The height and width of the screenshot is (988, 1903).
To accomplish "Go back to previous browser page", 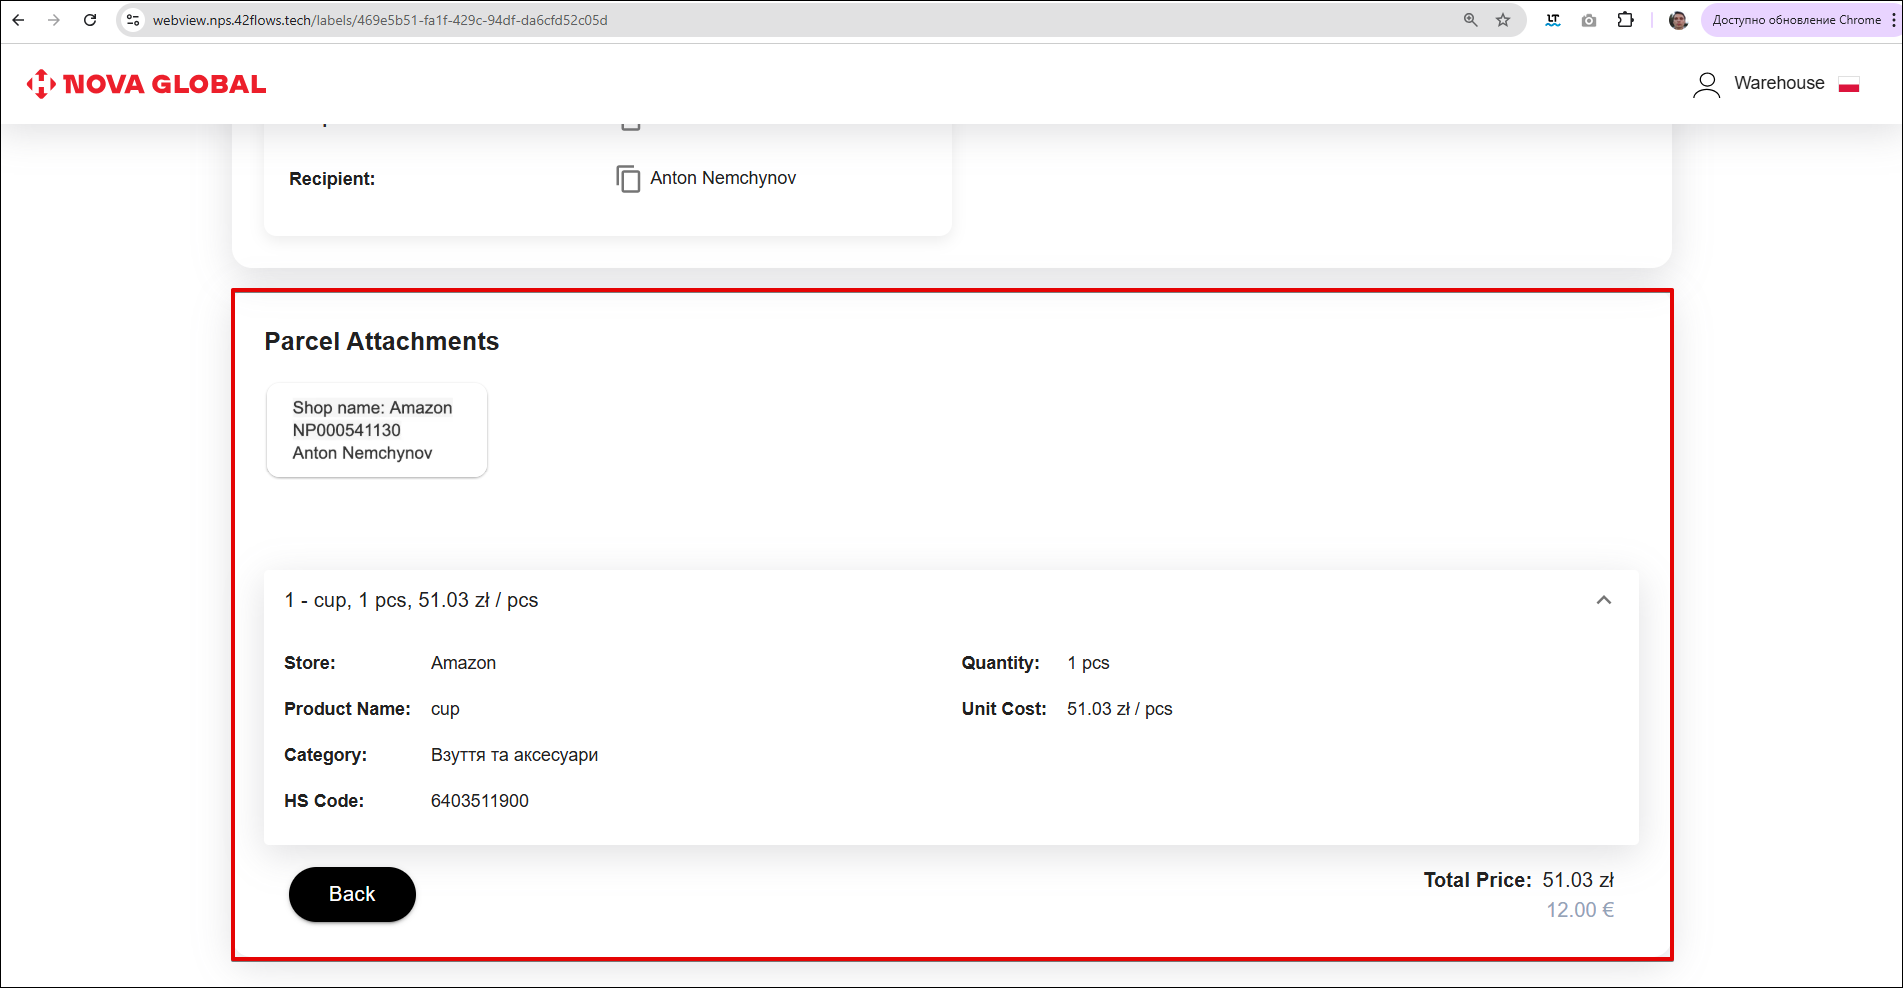I will click(18, 20).
